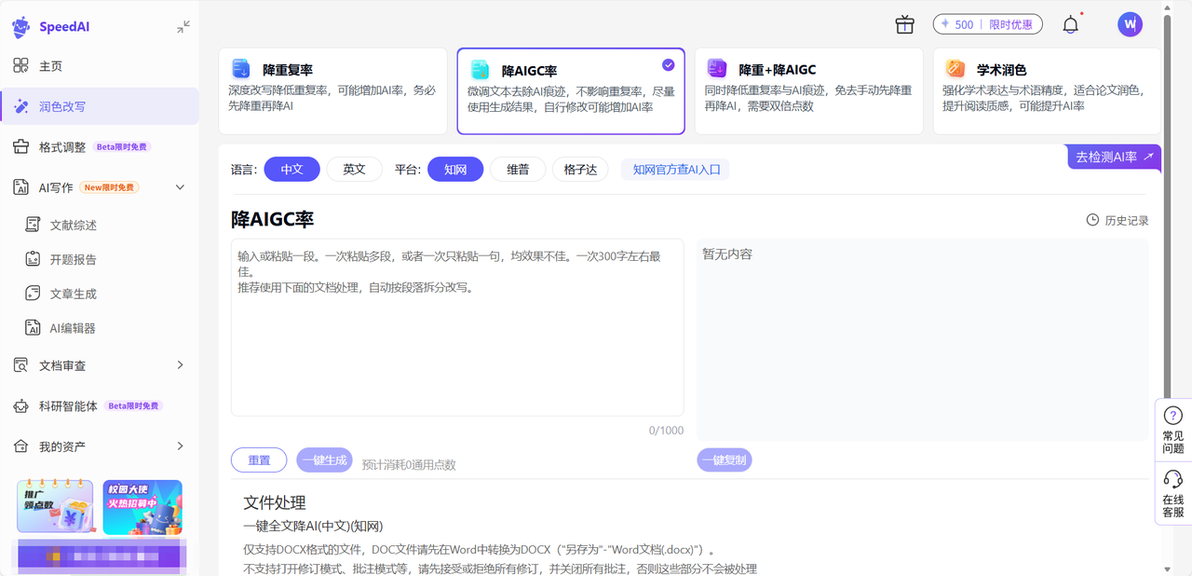This screenshot has width=1192, height=576.
Task: Click the New限时免费 badge beside AI写作
Action: click(x=109, y=187)
